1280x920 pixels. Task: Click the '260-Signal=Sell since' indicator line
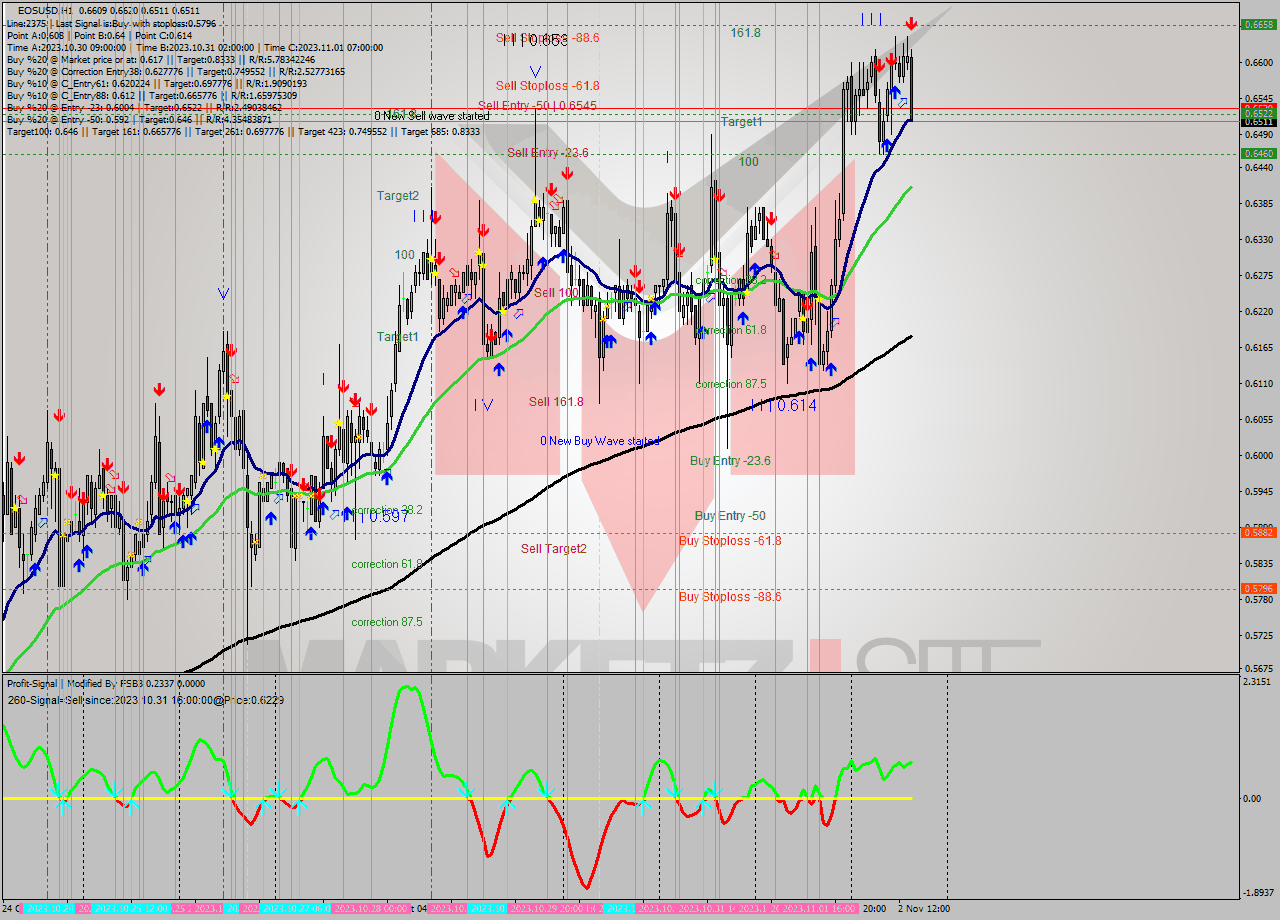(145, 700)
